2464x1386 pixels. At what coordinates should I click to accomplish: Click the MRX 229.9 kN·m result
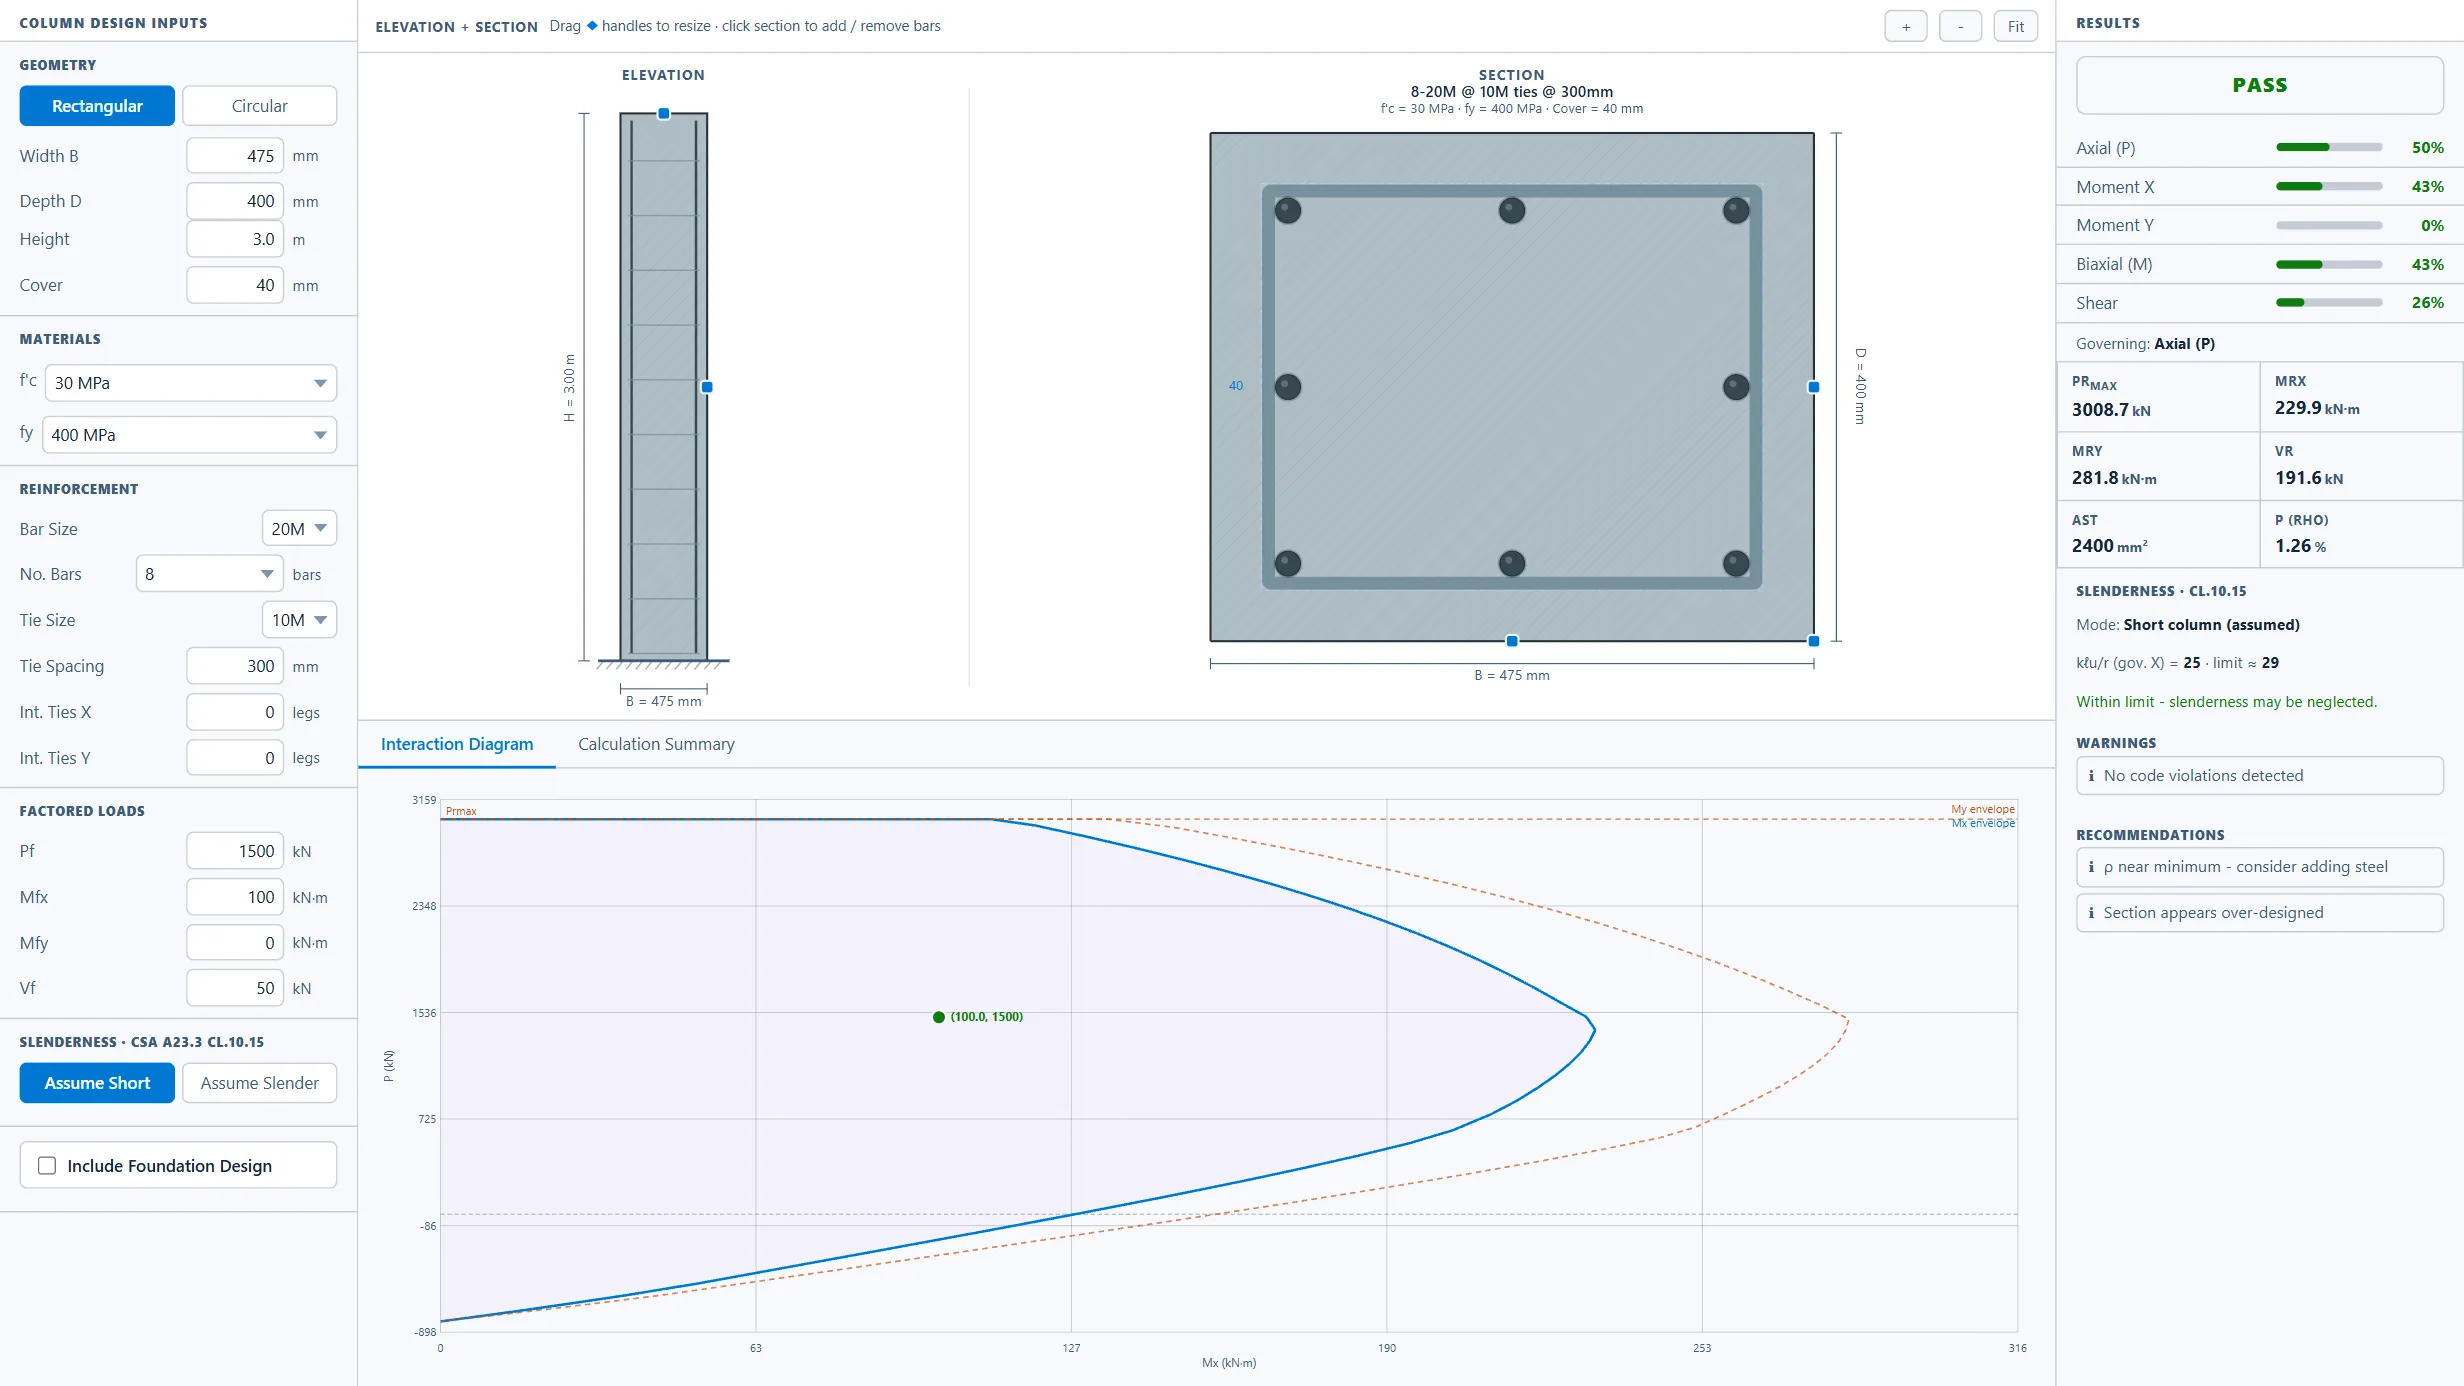2361,397
